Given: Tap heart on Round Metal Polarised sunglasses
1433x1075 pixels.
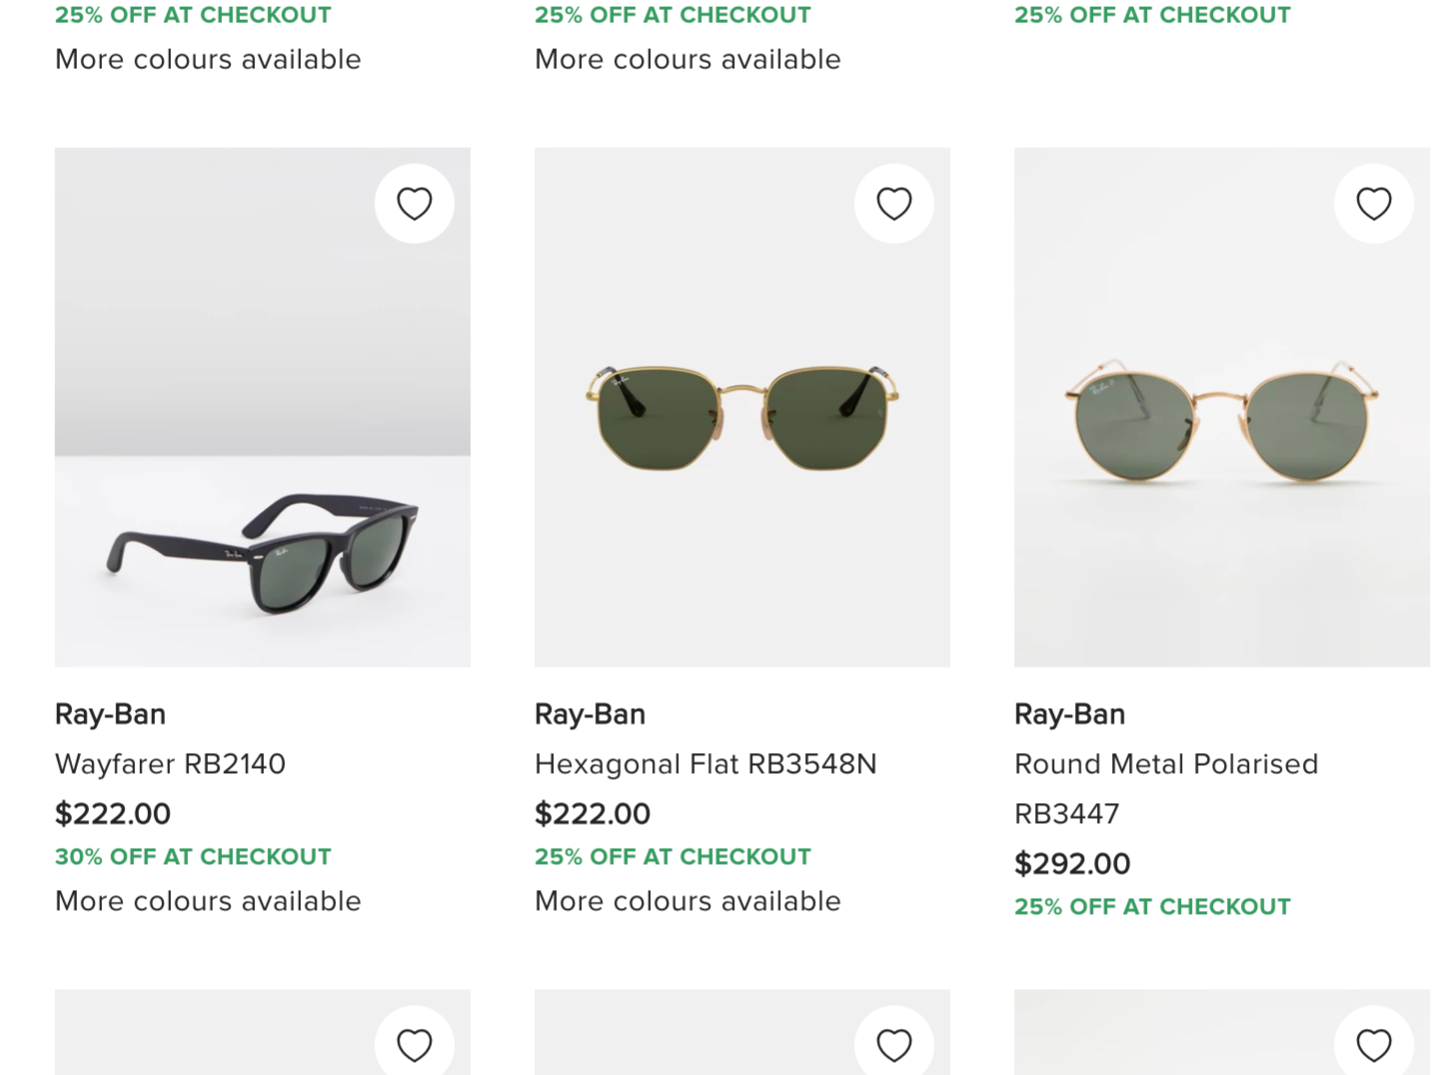Looking at the screenshot, I should (x=1374, y=203).
